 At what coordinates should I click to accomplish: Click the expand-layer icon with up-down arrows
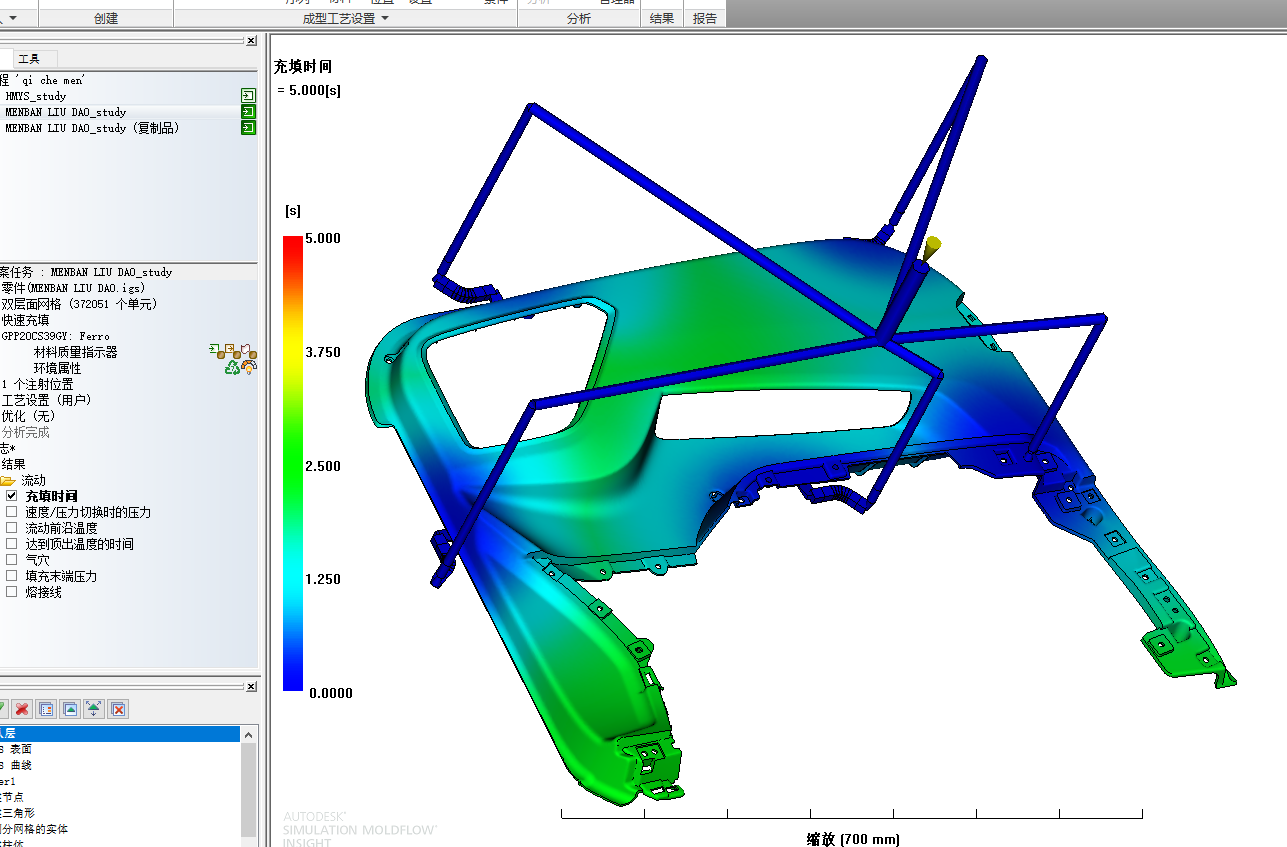pyautogui.click(x=93, y=709)
